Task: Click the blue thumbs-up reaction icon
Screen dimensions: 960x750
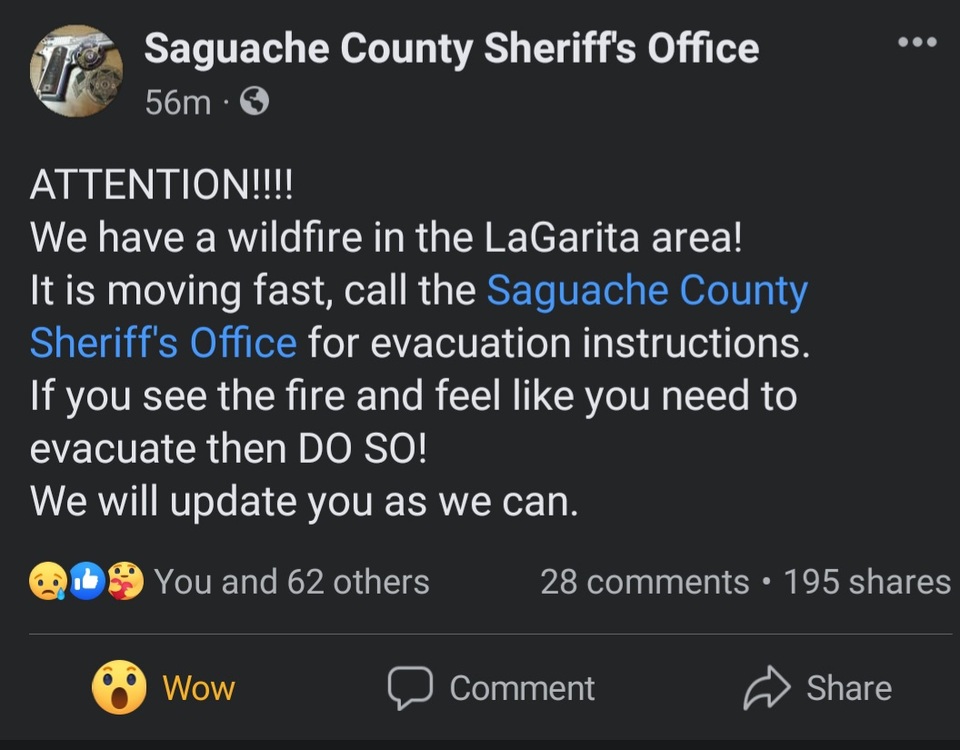Action: click(x=87, y=581)
